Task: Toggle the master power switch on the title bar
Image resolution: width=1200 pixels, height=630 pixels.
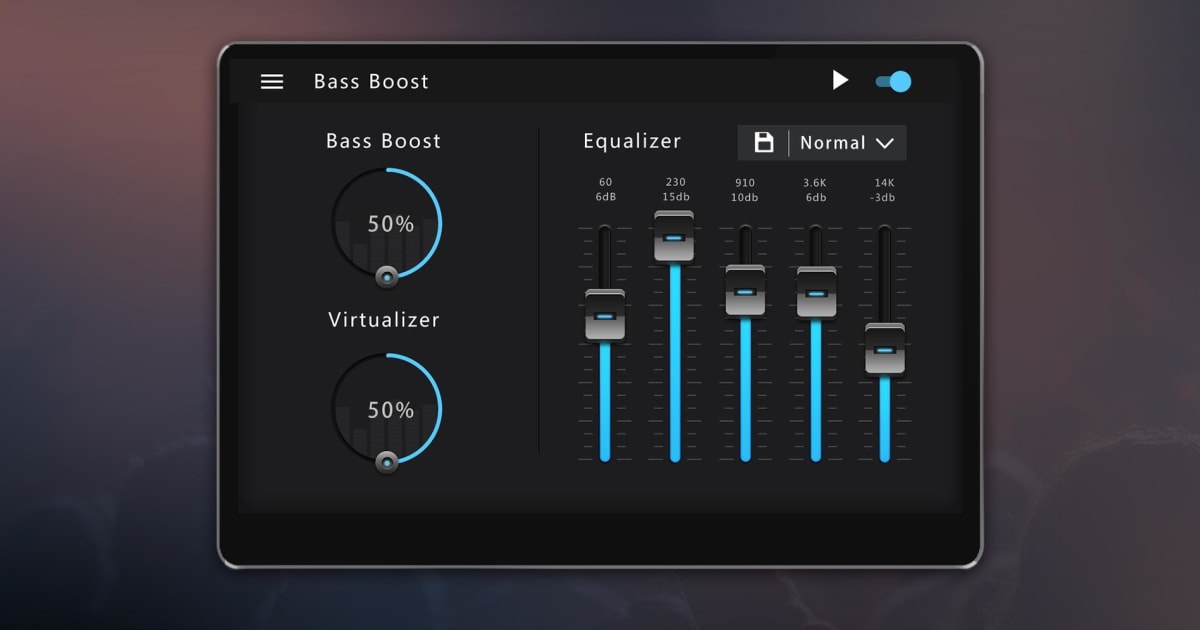Action: click(893, 80)
